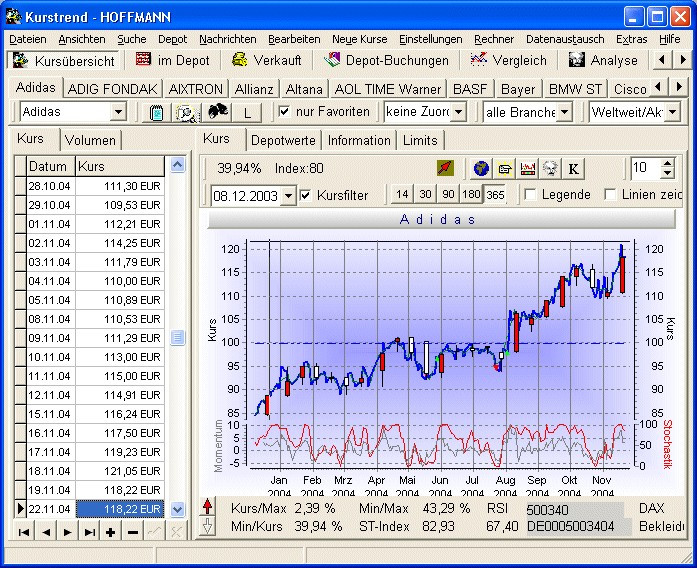Click the red arrow chart icon
This screenshot has height=568, width=697.
tap(445, 168)
